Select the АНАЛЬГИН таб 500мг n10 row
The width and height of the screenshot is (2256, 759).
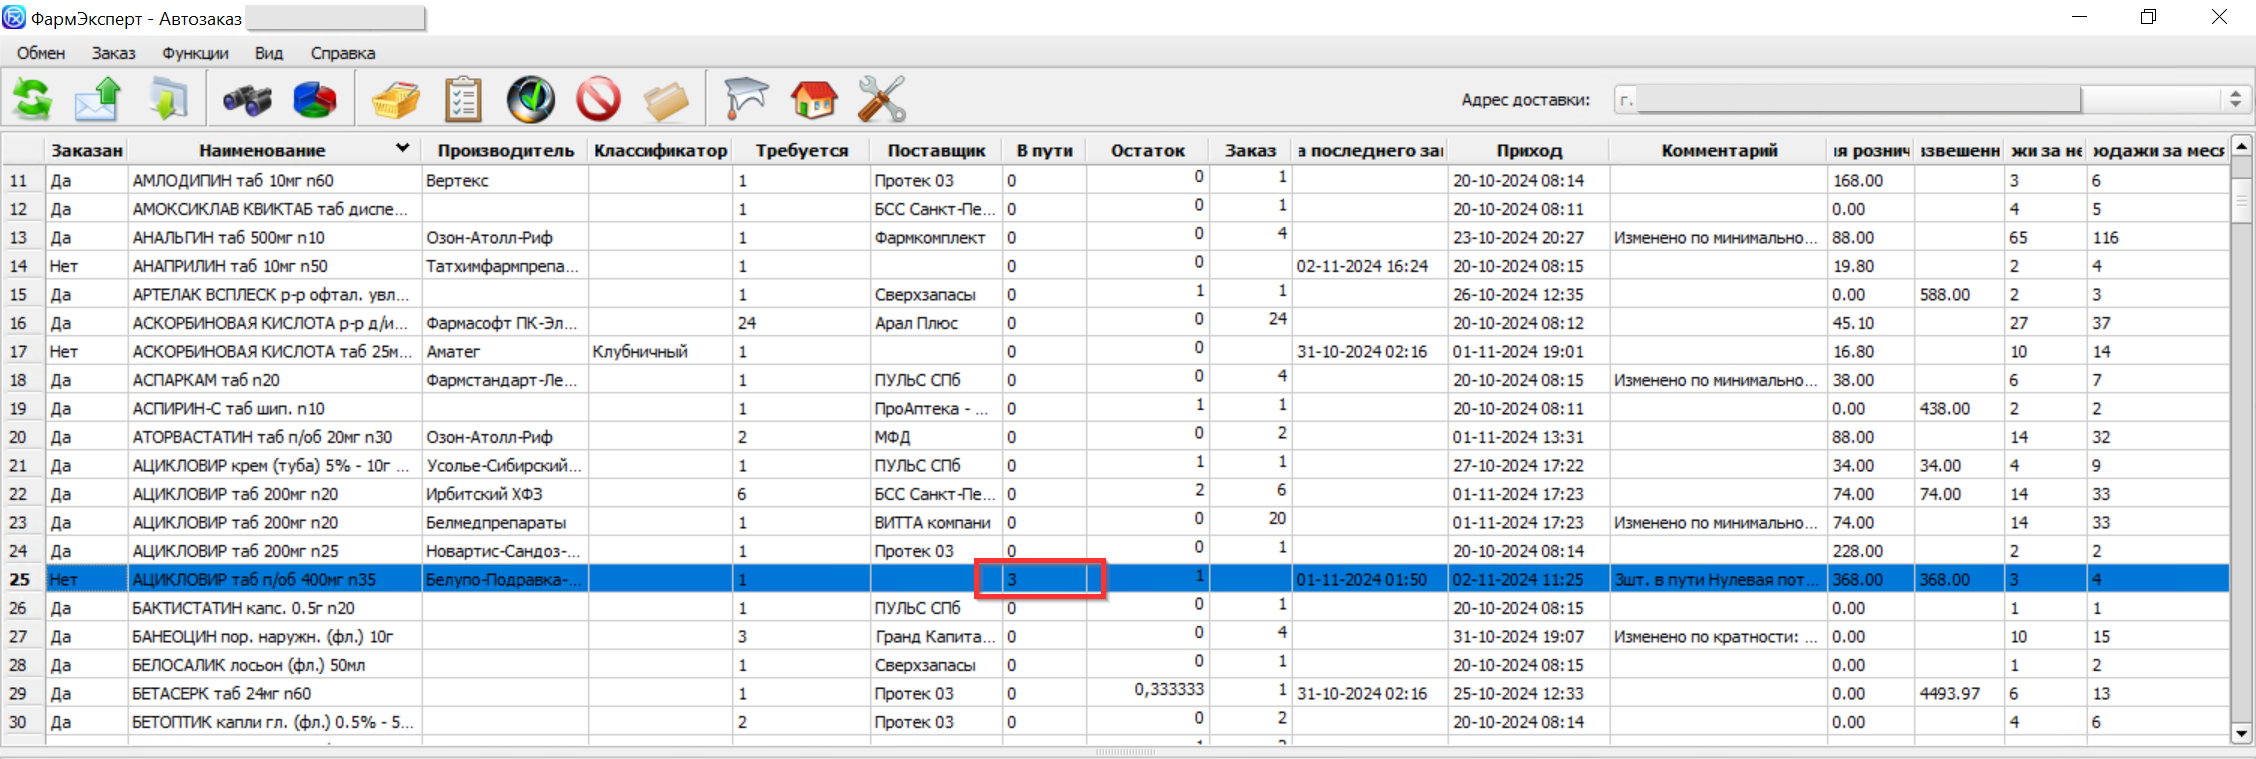point(229,238)
